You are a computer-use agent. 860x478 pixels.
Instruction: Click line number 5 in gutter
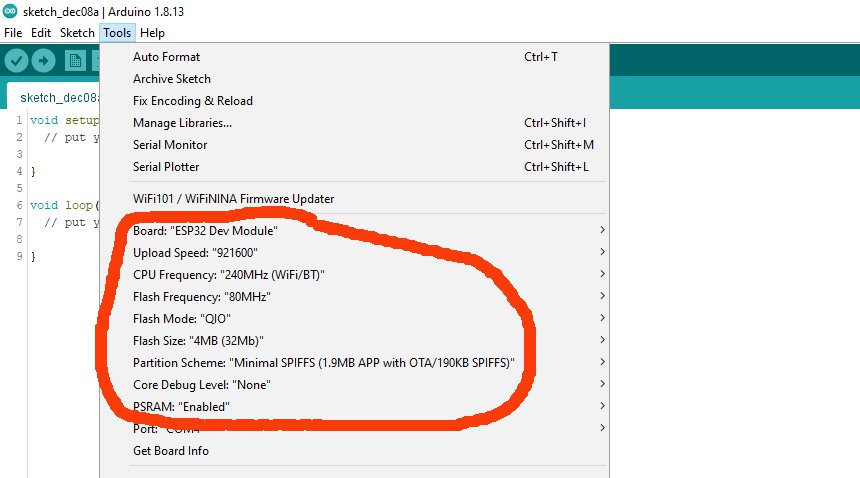[19, 188]
